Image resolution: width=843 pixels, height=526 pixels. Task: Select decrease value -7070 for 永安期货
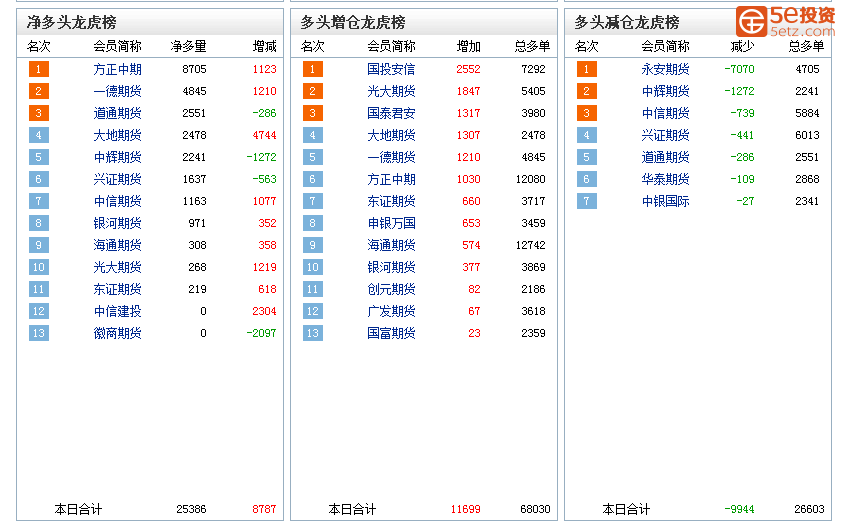pos(739,69)
